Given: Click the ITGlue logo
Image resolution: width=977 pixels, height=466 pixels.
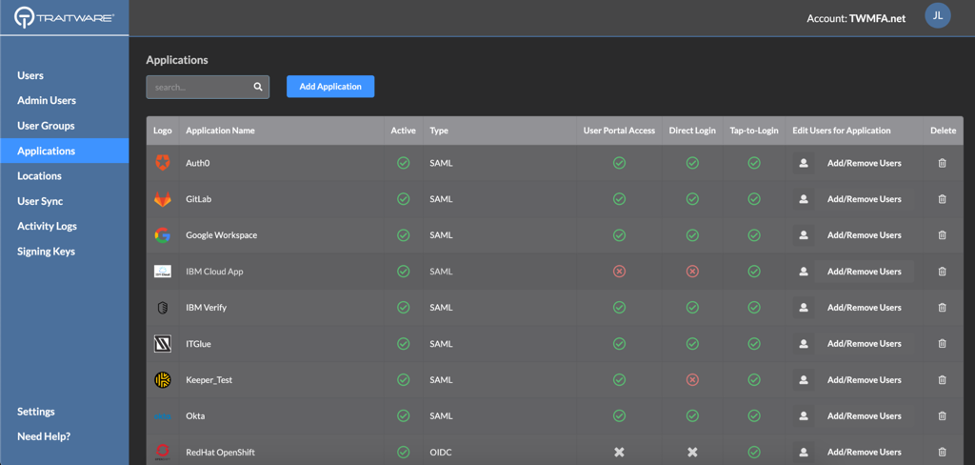Looking at the screenshot, I should (x=163, y=344).
